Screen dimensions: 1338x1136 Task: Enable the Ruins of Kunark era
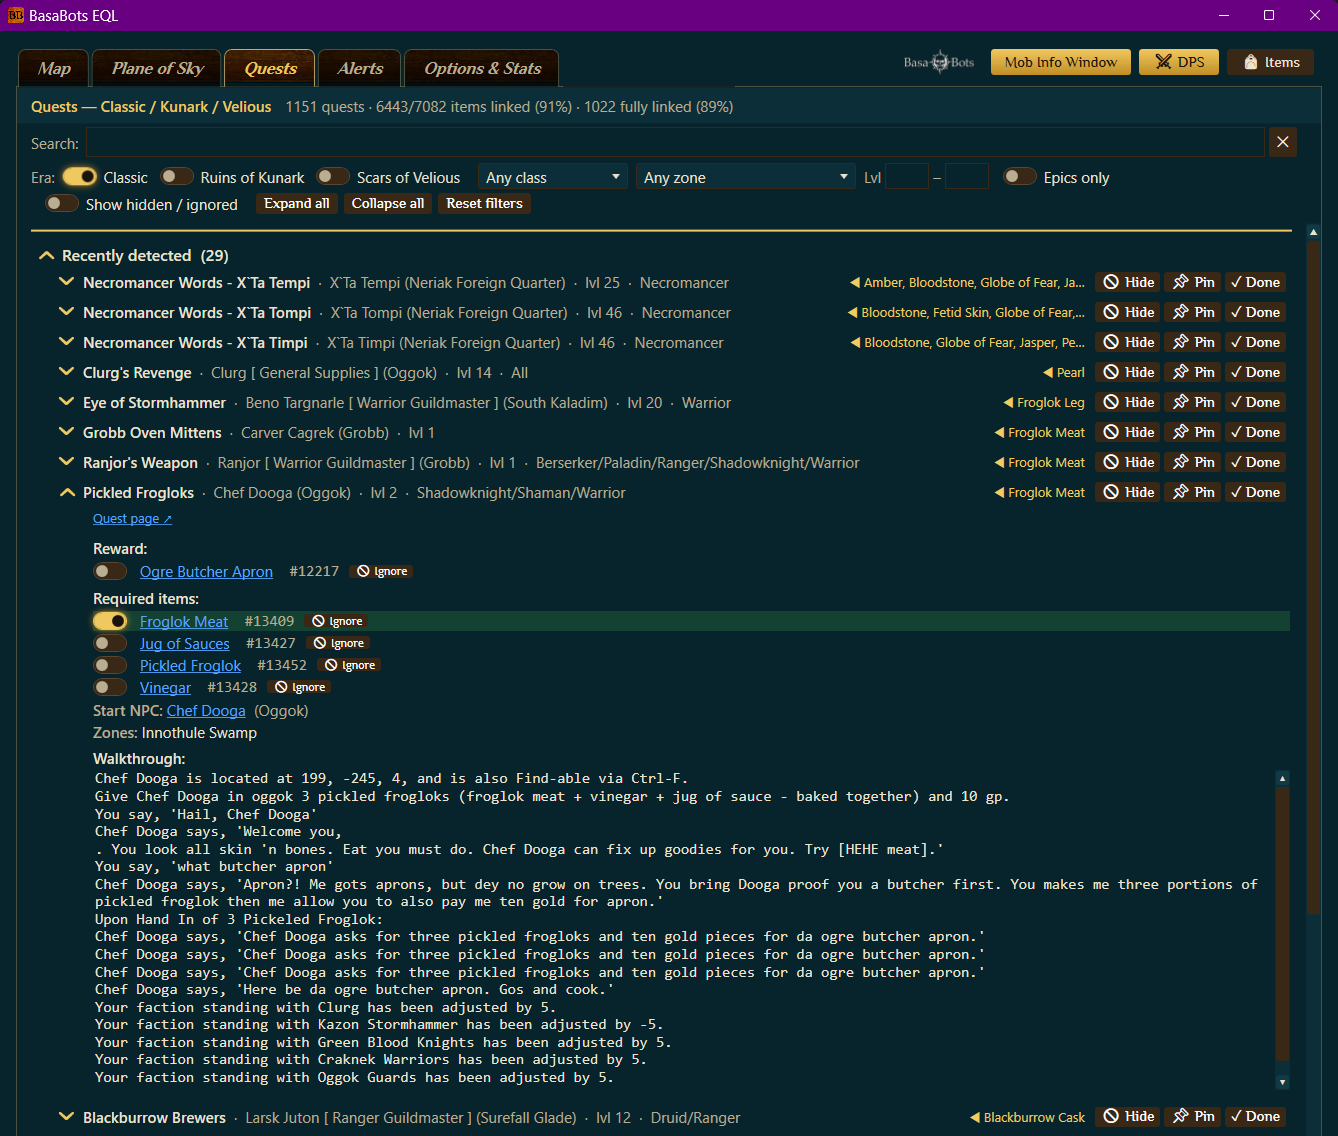(177, 176)
